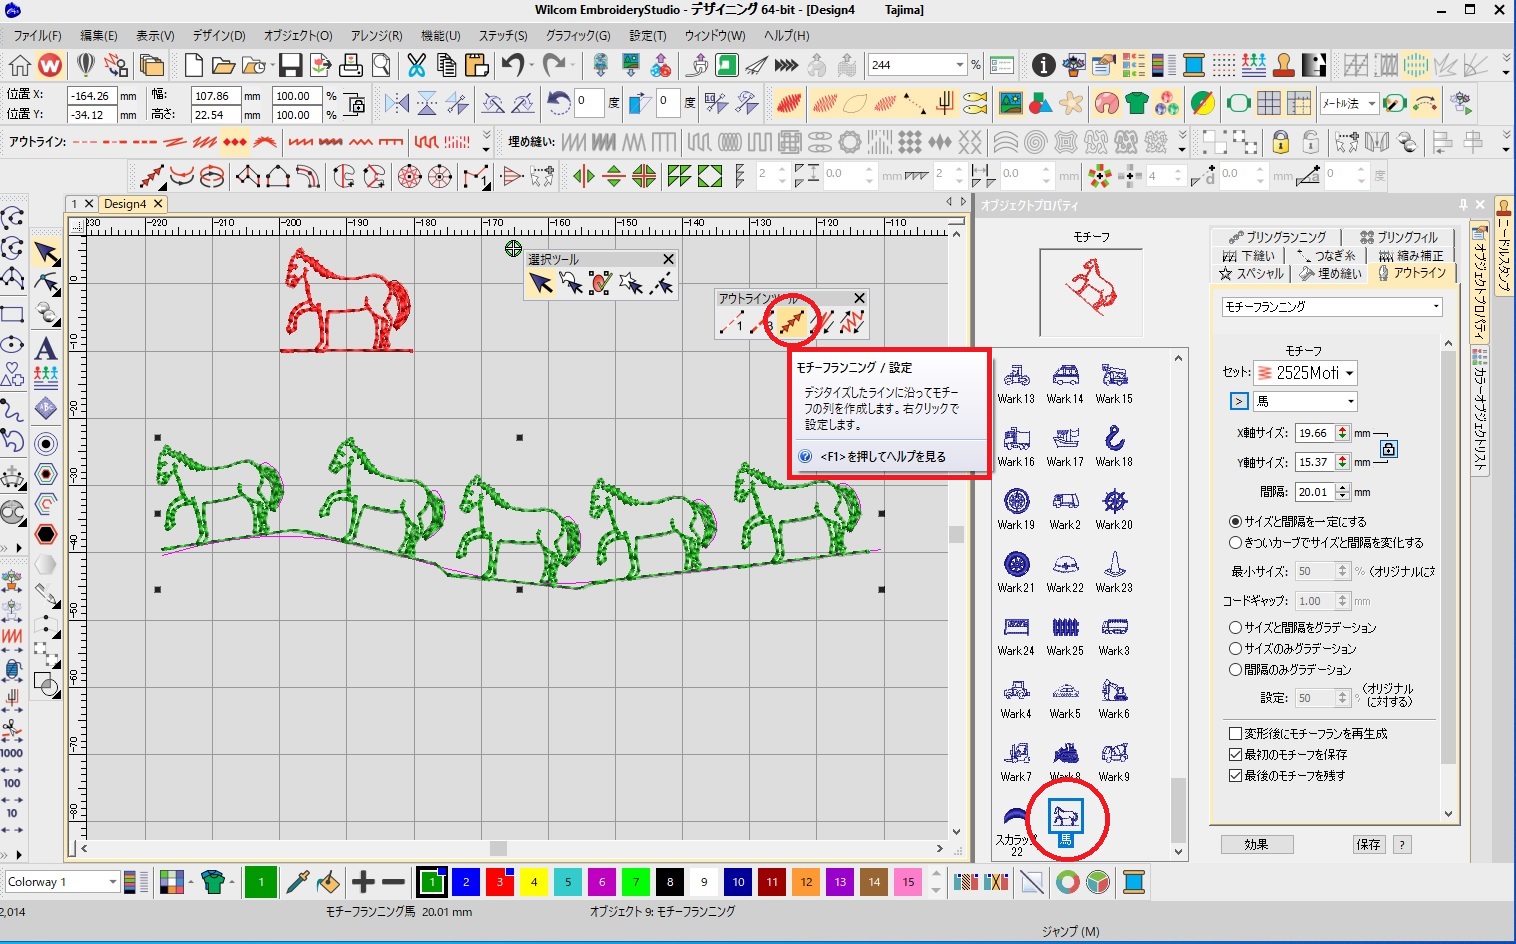Screen dimensions: 1516x944
Task: Close the 選択ツール floating toolbar
Action: pyautogui.click(x=669, y=259)
